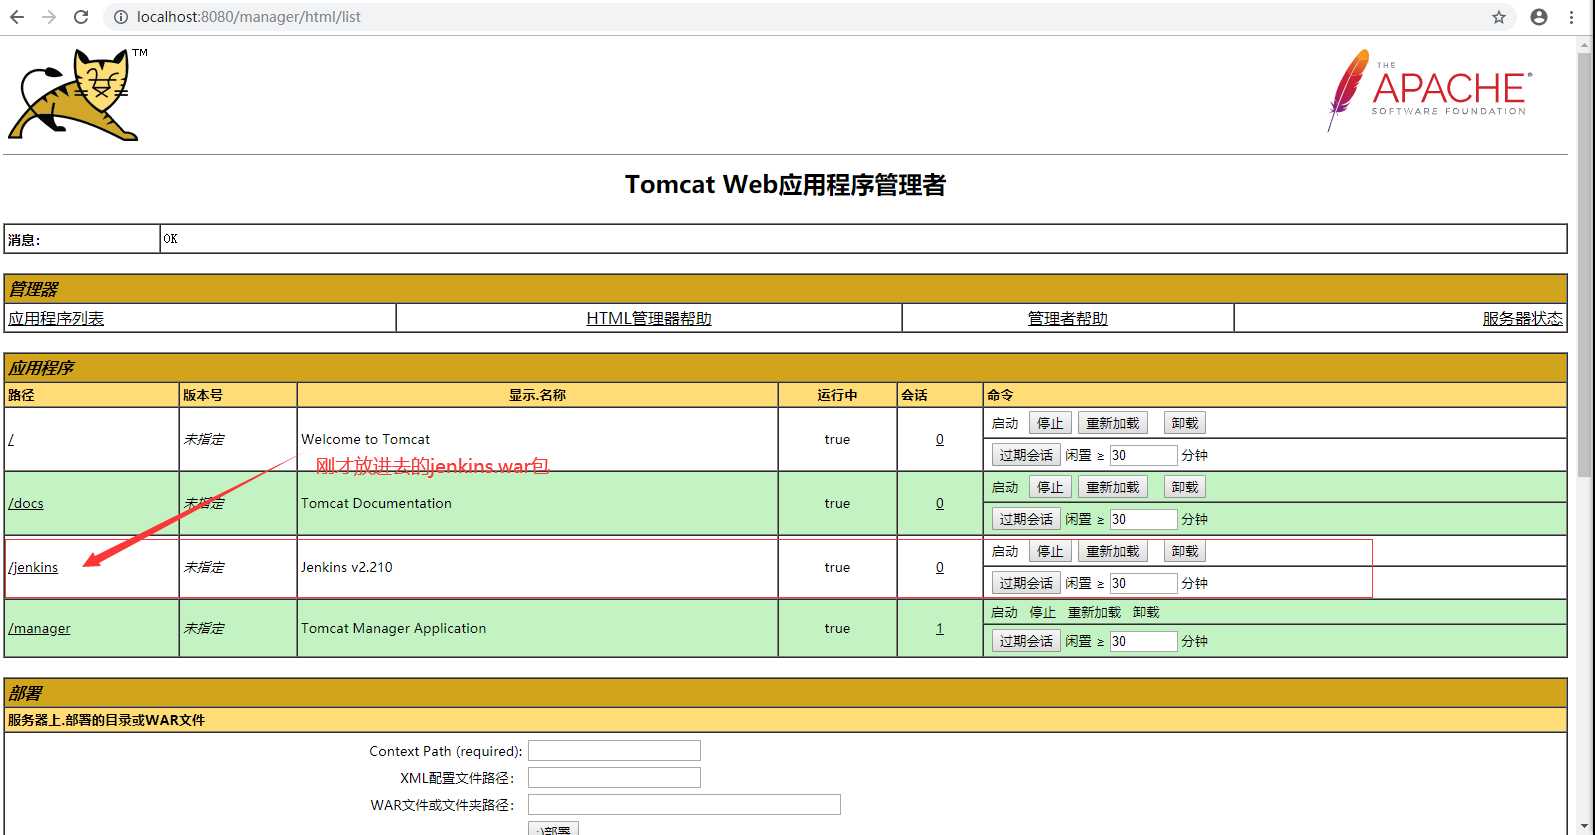Stop the /jenkins application
The width and height of the screenshot is (1595, 835).
pos(1050,551)
